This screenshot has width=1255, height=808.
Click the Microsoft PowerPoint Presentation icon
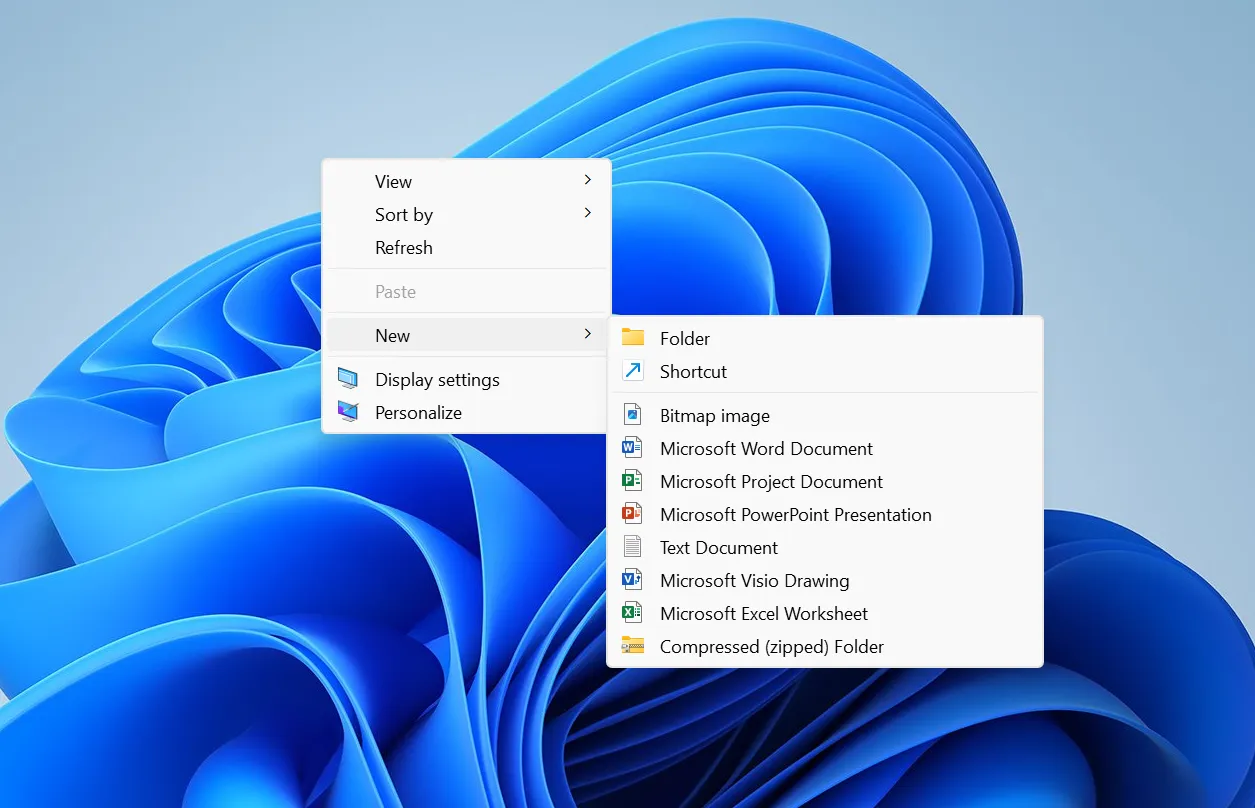coord(633,514)
